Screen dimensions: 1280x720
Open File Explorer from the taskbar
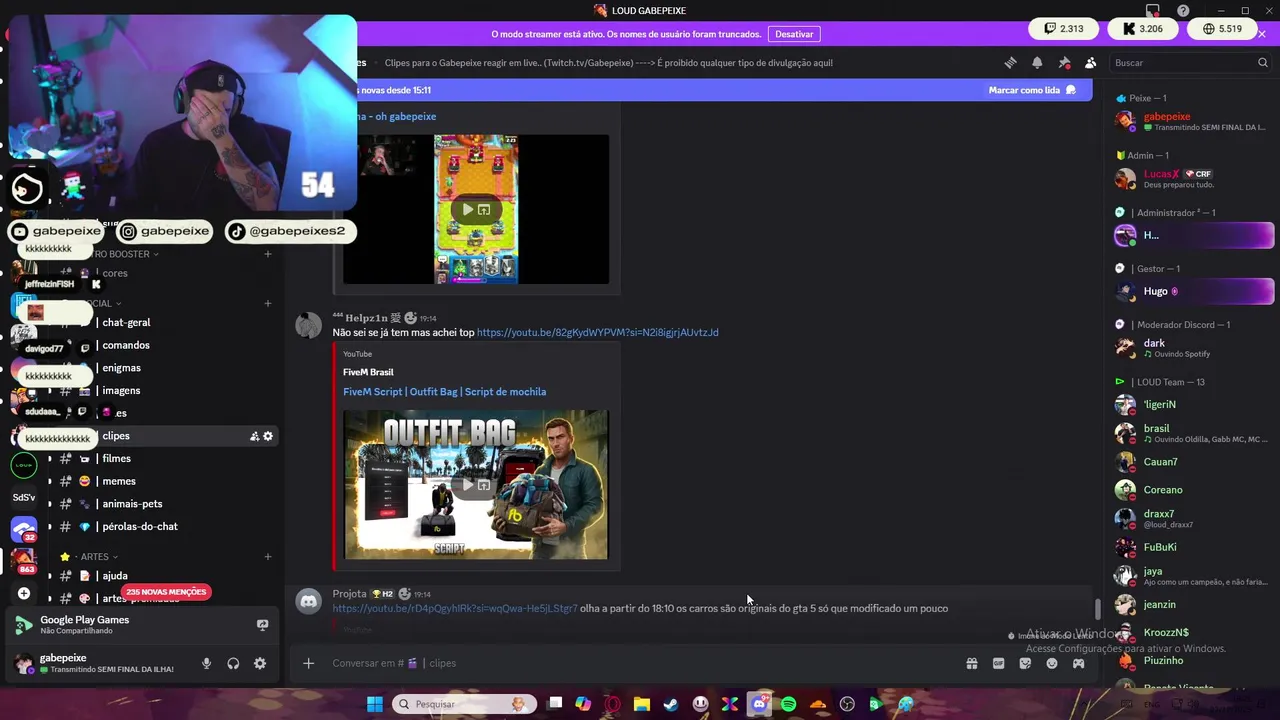(642, 704)
